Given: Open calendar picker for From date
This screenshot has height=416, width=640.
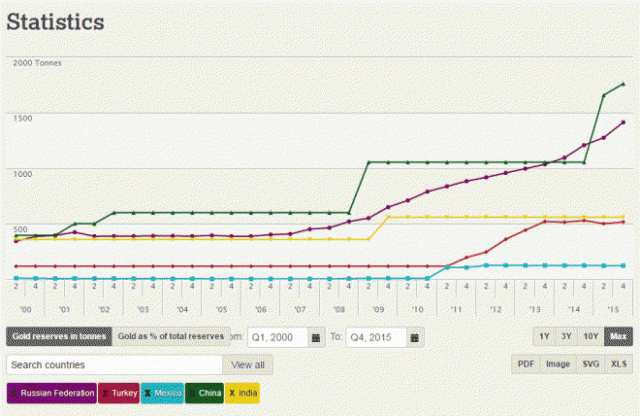Looking at the screenshot, I should point(317,338).
